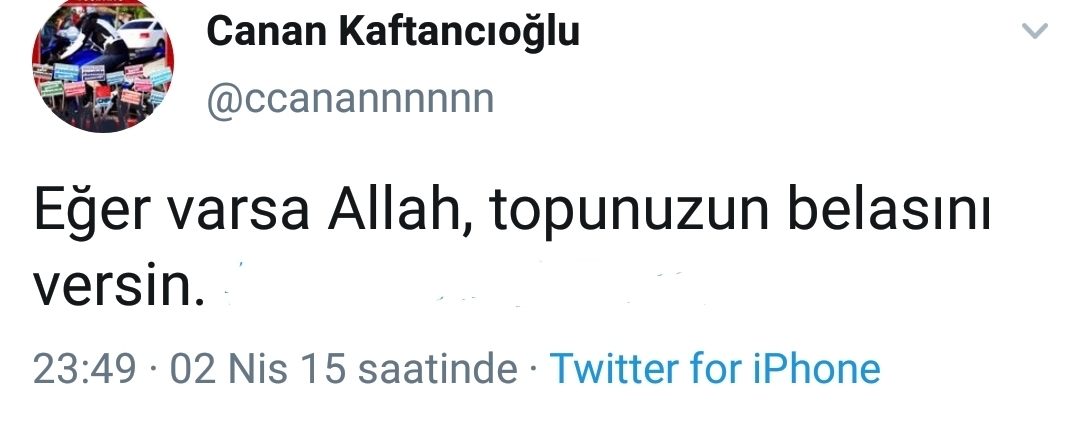
Task: Click the date 02 Nis 15
Action: point(258,368)
